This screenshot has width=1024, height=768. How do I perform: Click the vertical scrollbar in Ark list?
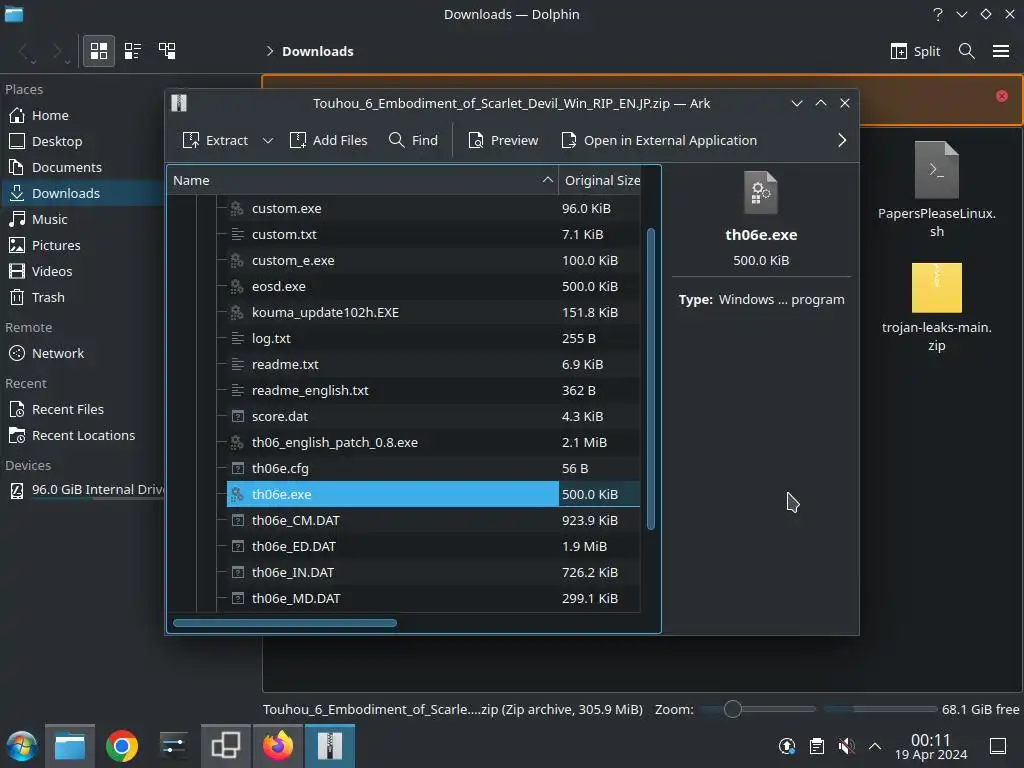[x=650, y=379]
